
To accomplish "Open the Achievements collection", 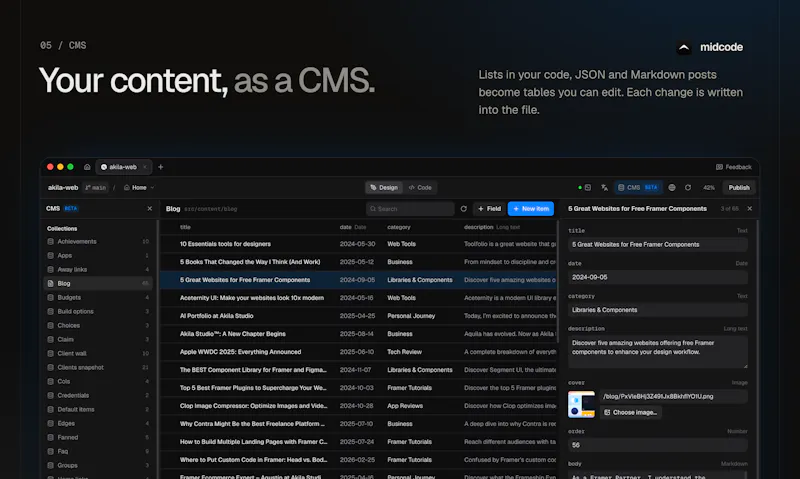I will tap(97, 242).
